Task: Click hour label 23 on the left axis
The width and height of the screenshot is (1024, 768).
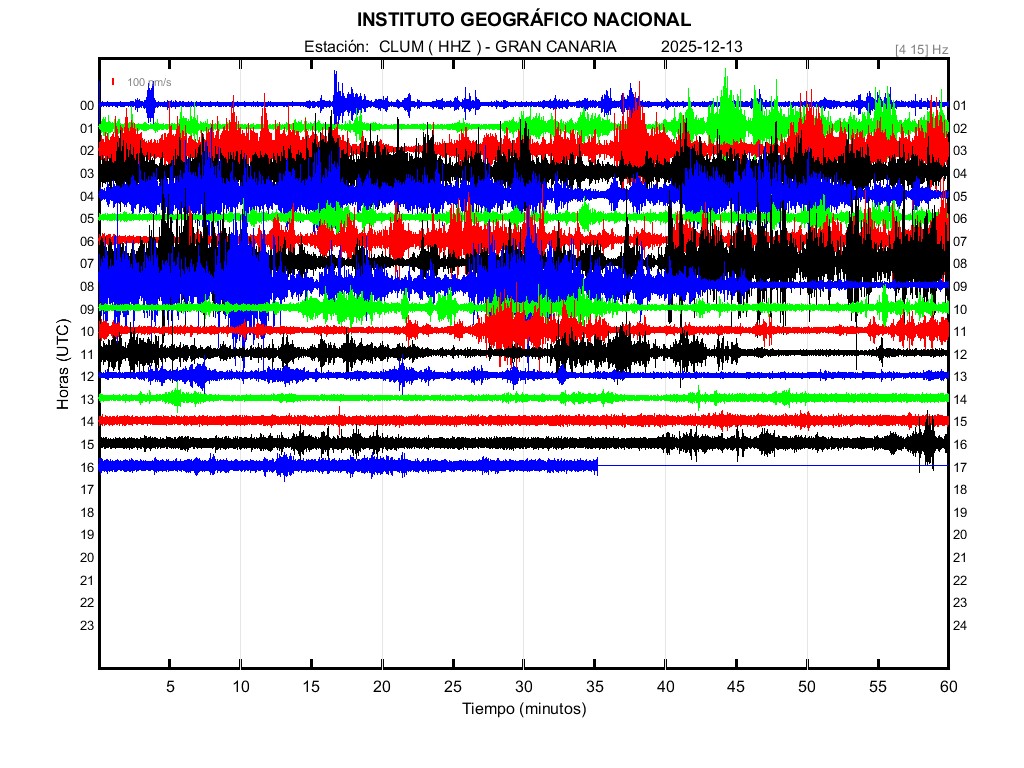Action: 87,625
